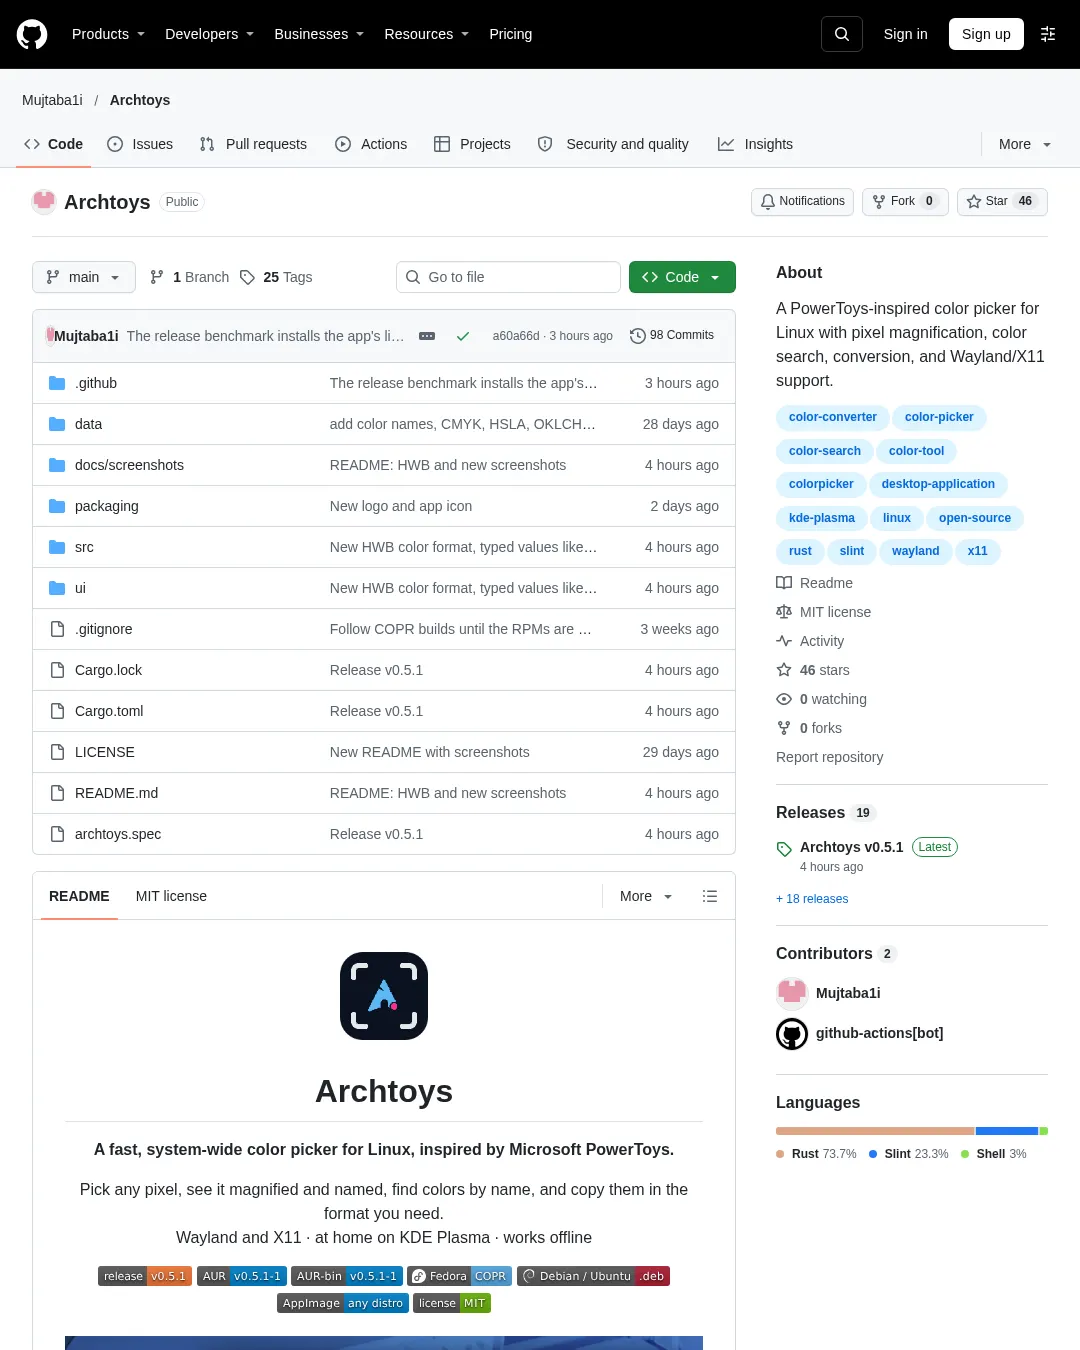Image resolution: width=1080 pixels, height=1350 pixels.
Task: Expand the README More tabs dropdown
Action: coord(646,896)
